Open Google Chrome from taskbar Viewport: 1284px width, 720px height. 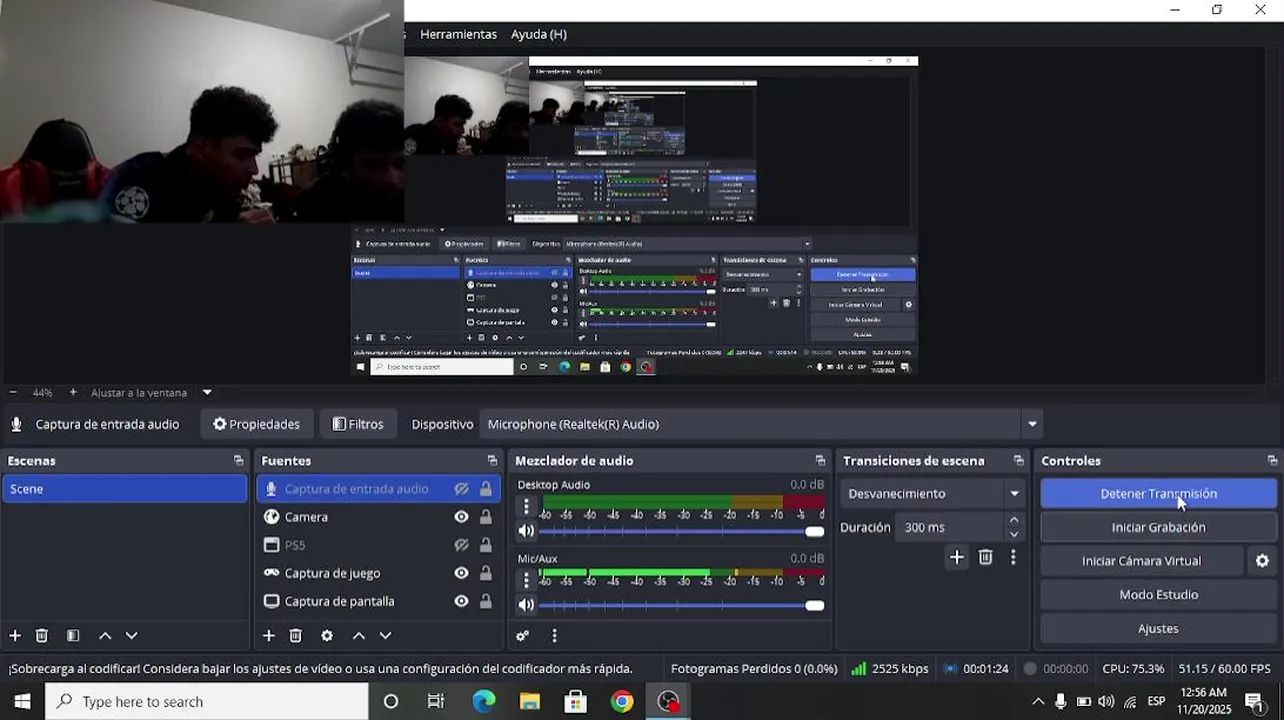[x=622, y=701]
